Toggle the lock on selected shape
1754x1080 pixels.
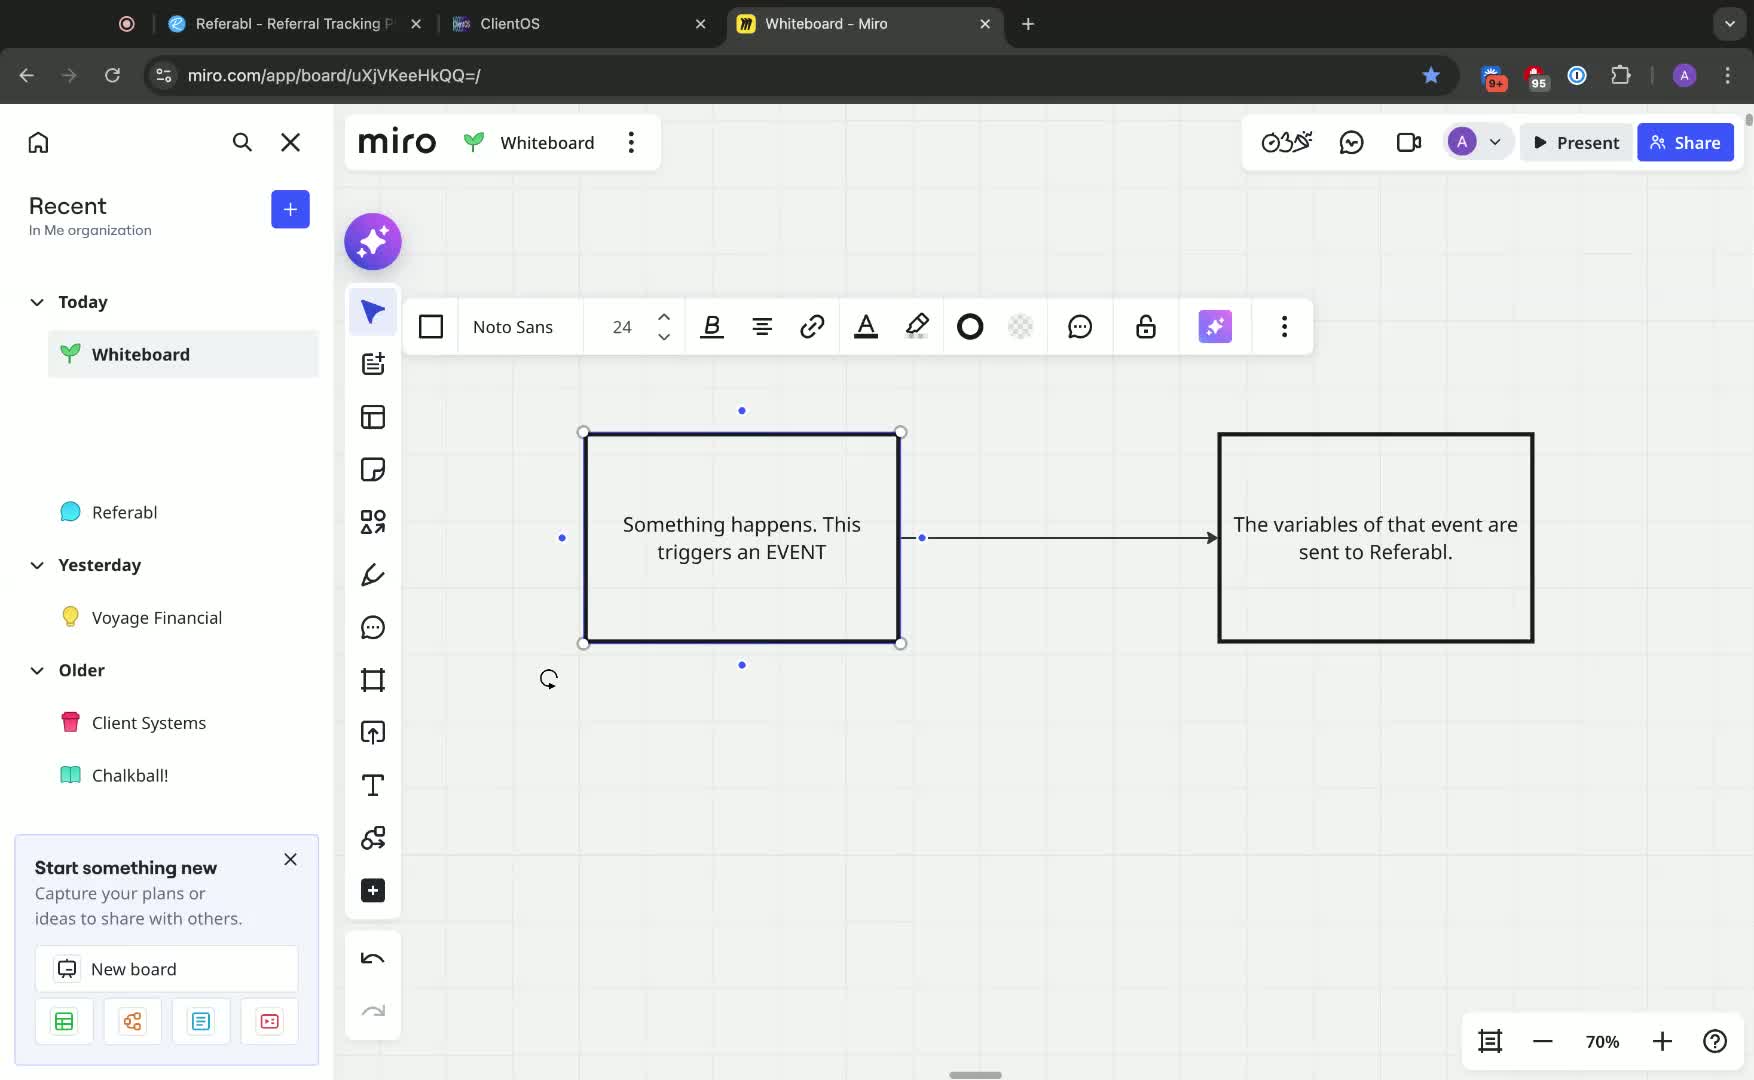tap(1146, 327)
